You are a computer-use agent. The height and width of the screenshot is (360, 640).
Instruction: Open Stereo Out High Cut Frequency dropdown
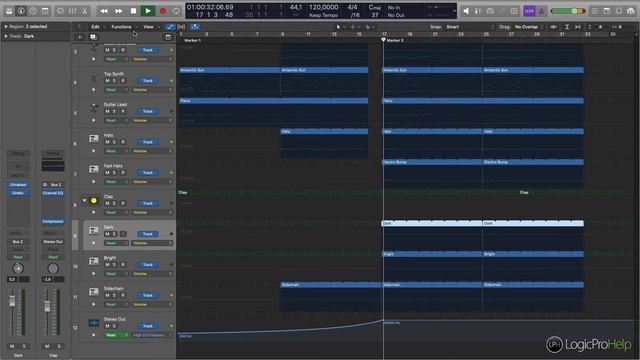[152, 335]
